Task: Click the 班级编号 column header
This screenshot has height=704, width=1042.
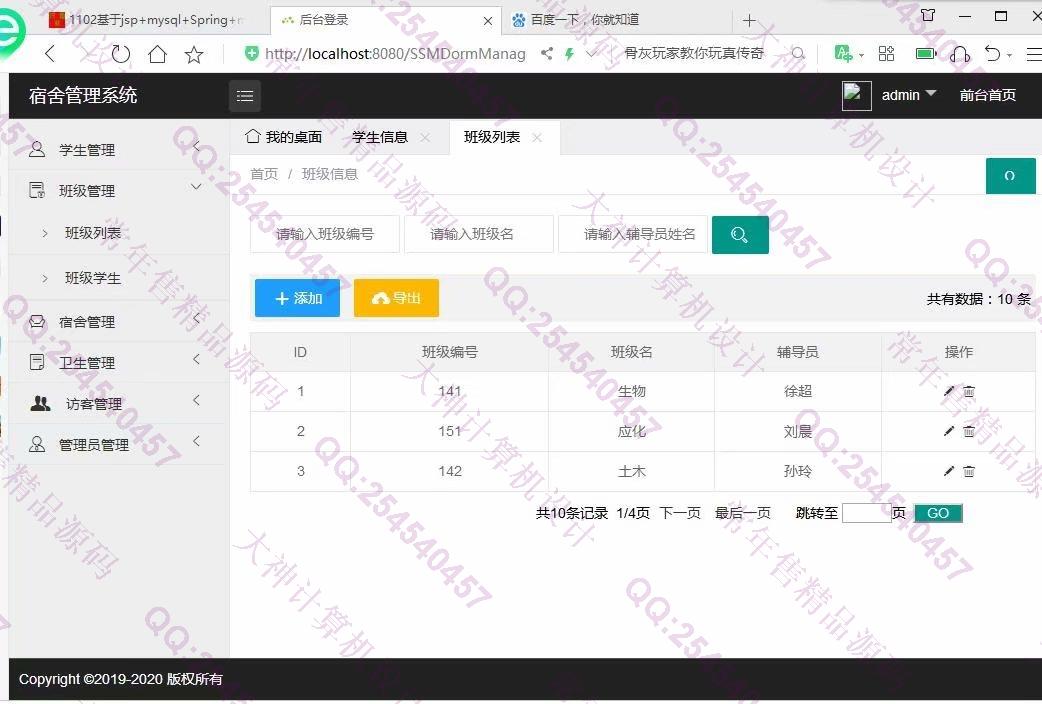Action: point(450,352)
